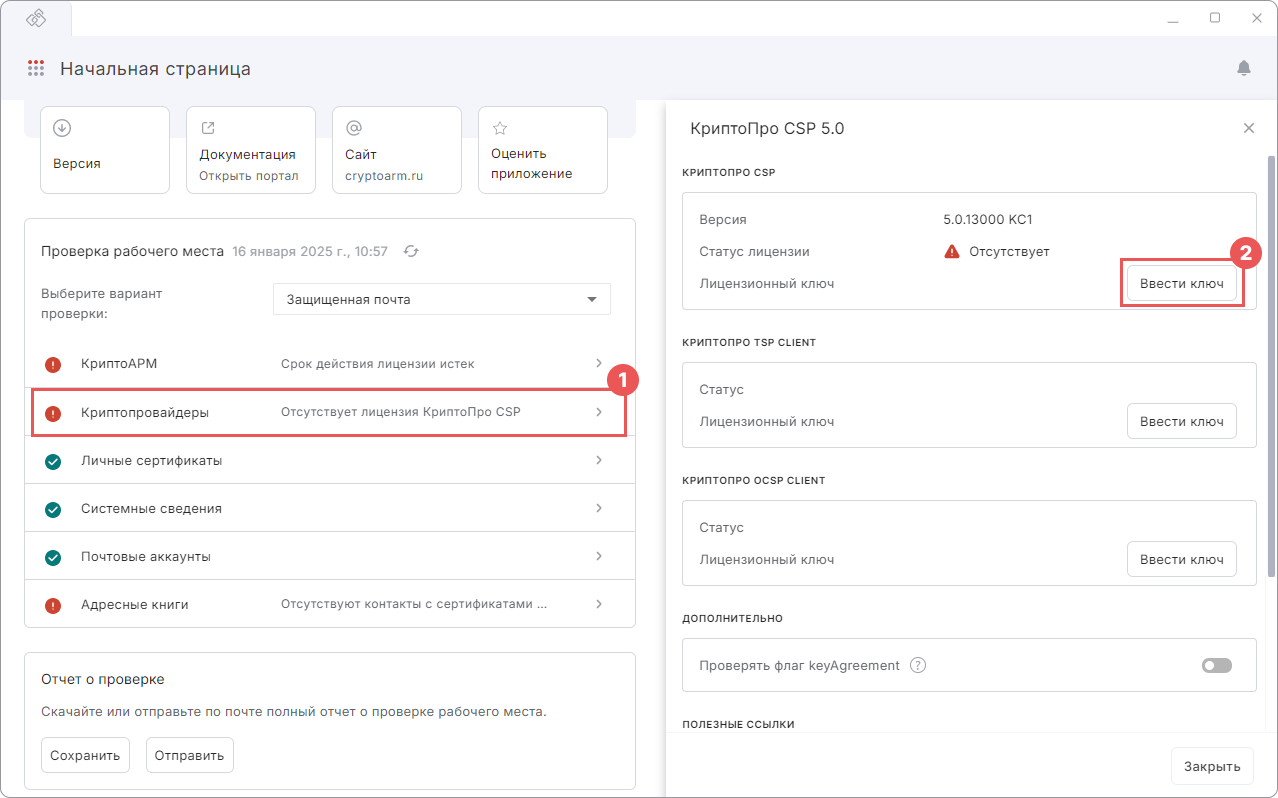Click the Отсутствует license status text
1278x798 pixels.
tap(1009, 251)
